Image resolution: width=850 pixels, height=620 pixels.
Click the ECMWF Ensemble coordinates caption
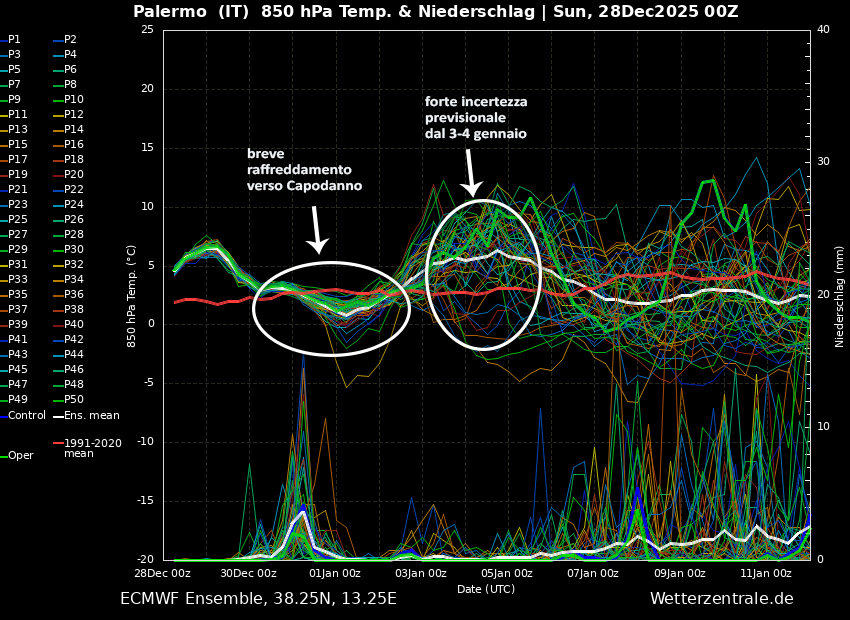click(x=258, y=599)
